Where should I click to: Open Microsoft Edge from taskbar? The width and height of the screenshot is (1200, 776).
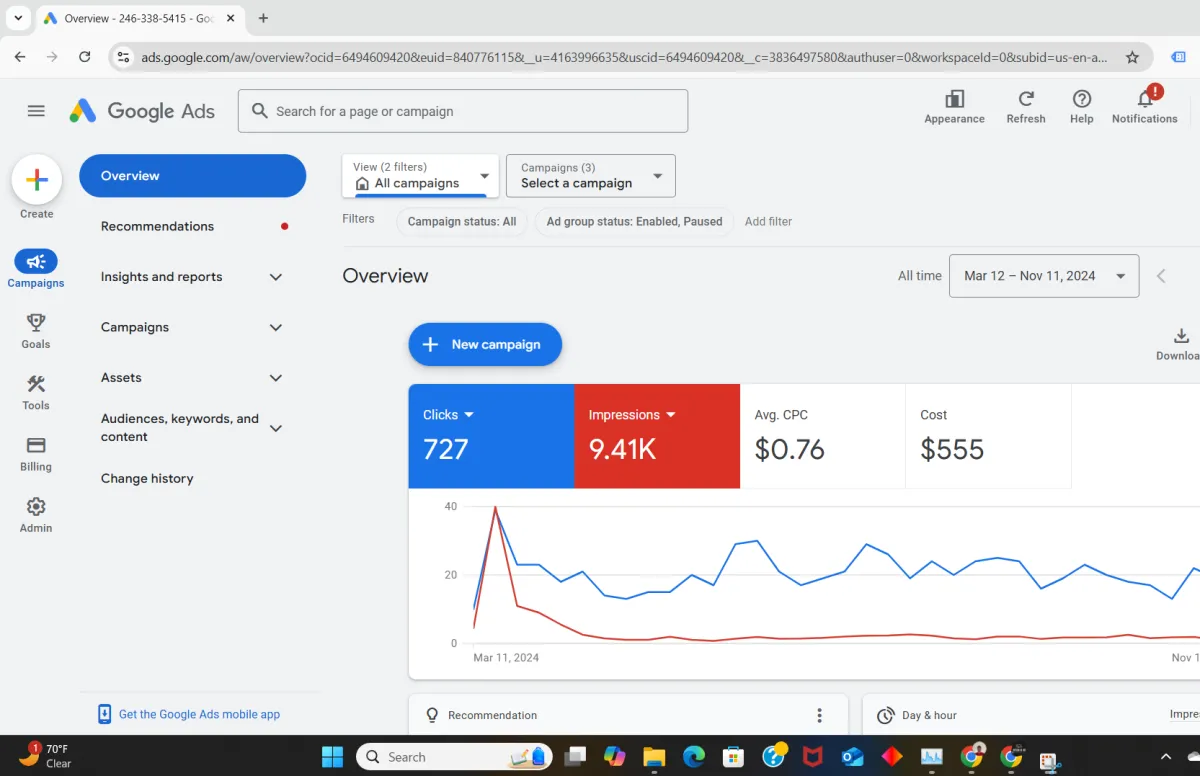pos(693,756)
